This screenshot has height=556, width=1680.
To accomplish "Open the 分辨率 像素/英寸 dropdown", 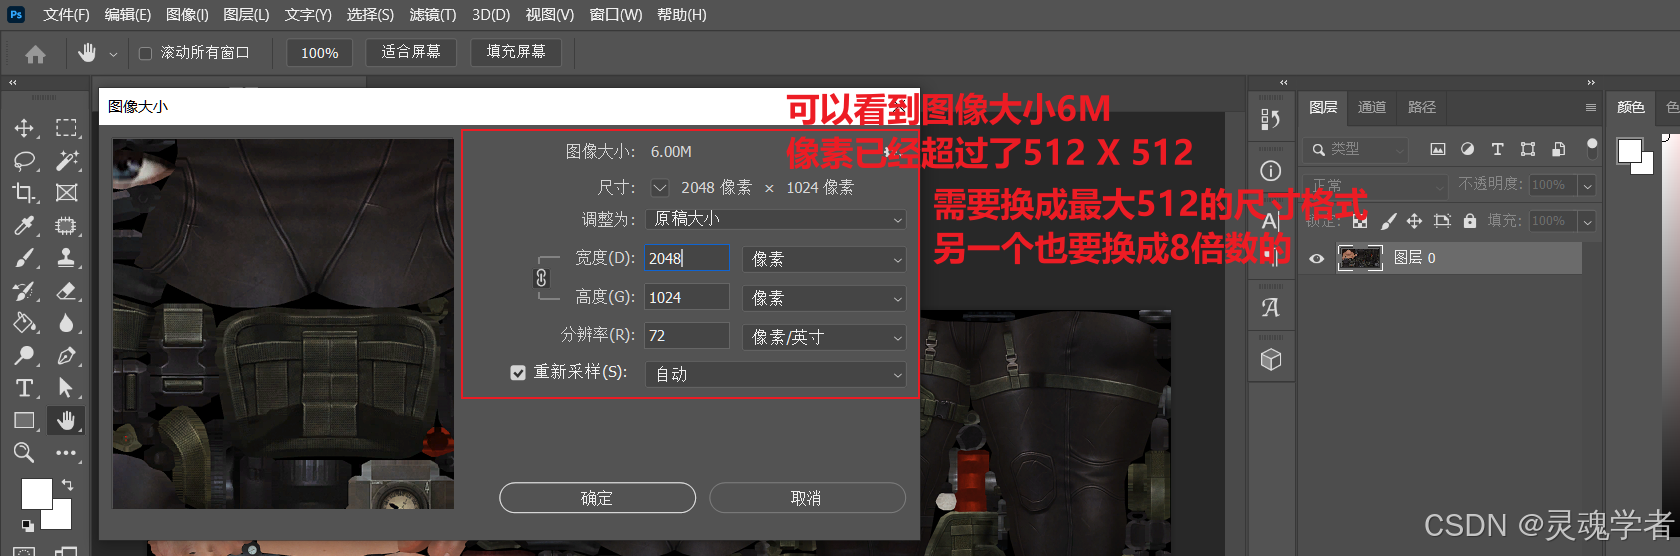I will [824, 337].
